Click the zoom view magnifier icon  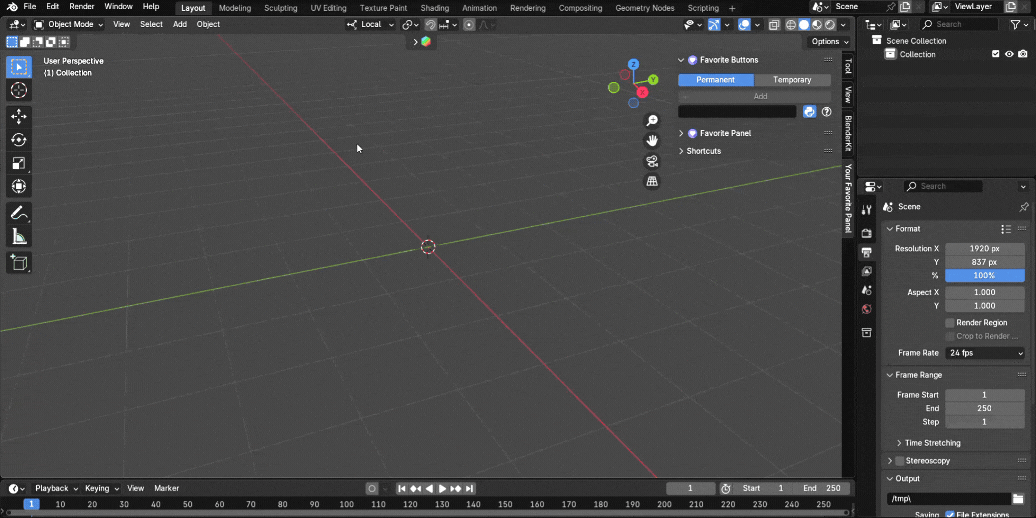[x=652, y=120]
